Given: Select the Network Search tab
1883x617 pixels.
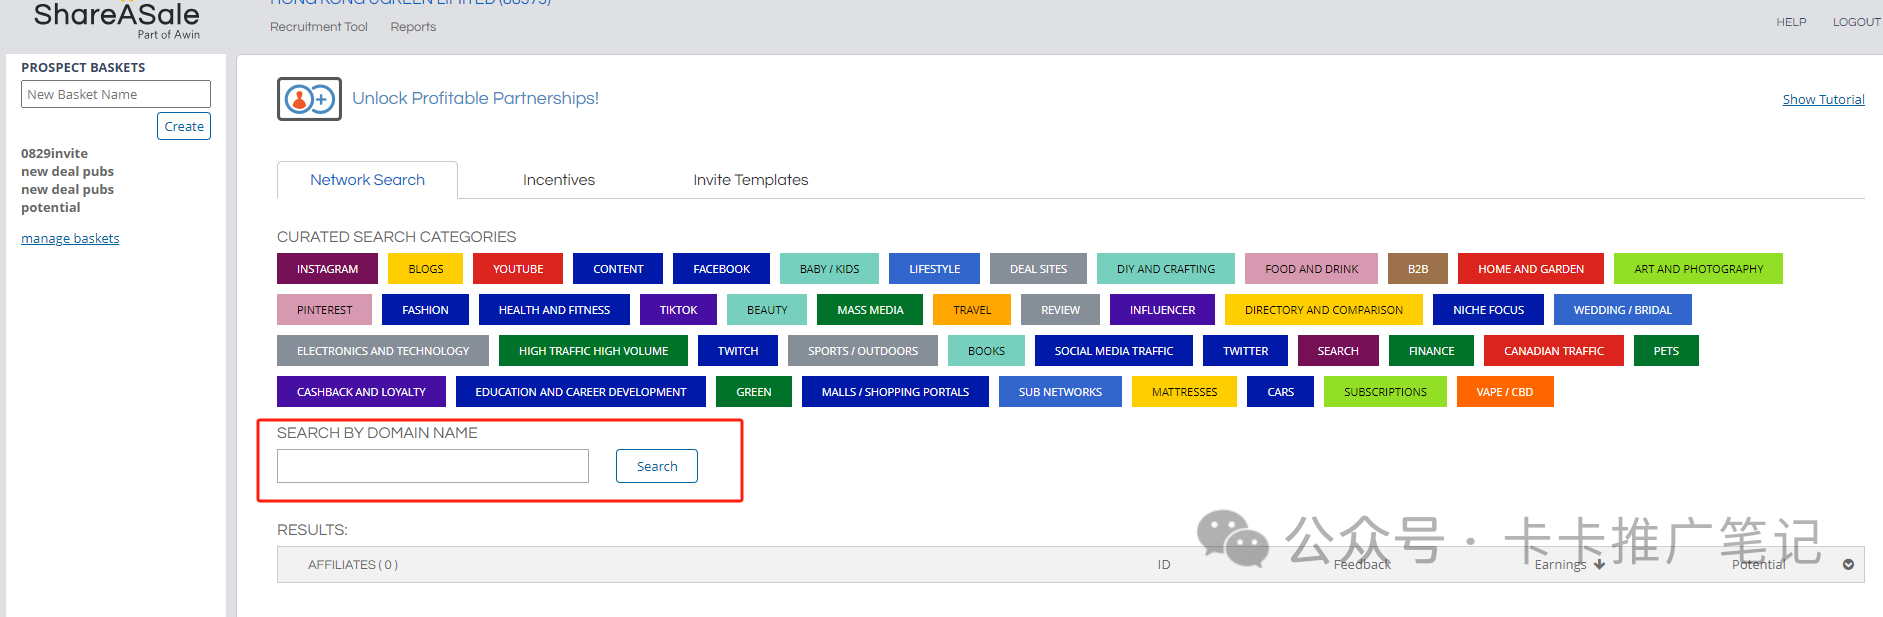Looking at the screenshot, I should (x=367, y=180).
